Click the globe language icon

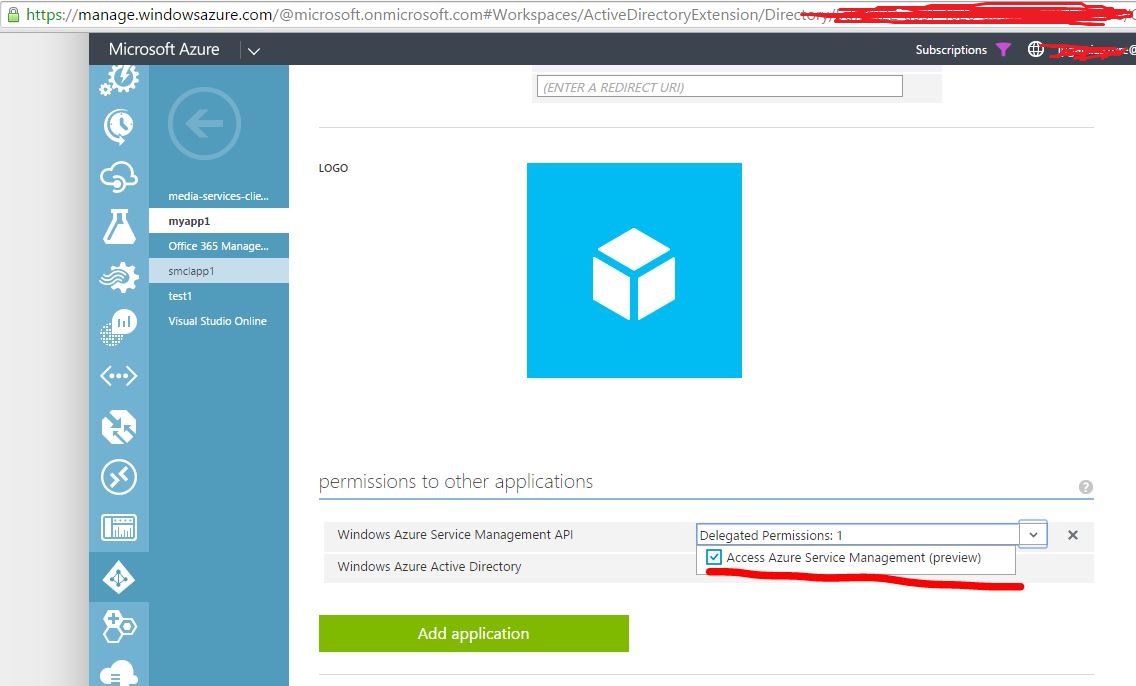(1036, 49)
